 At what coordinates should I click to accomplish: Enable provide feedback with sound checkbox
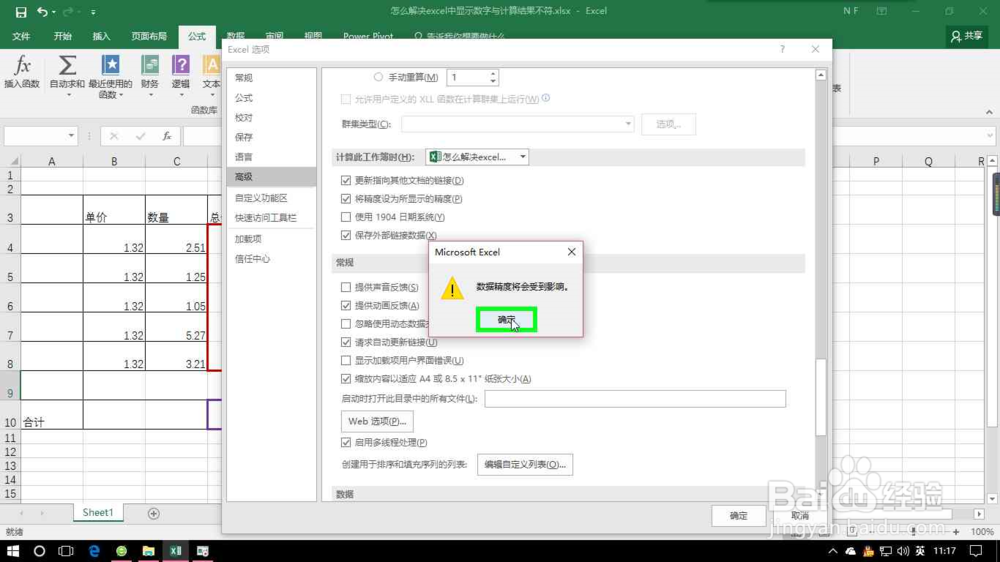tap(346, 288)
